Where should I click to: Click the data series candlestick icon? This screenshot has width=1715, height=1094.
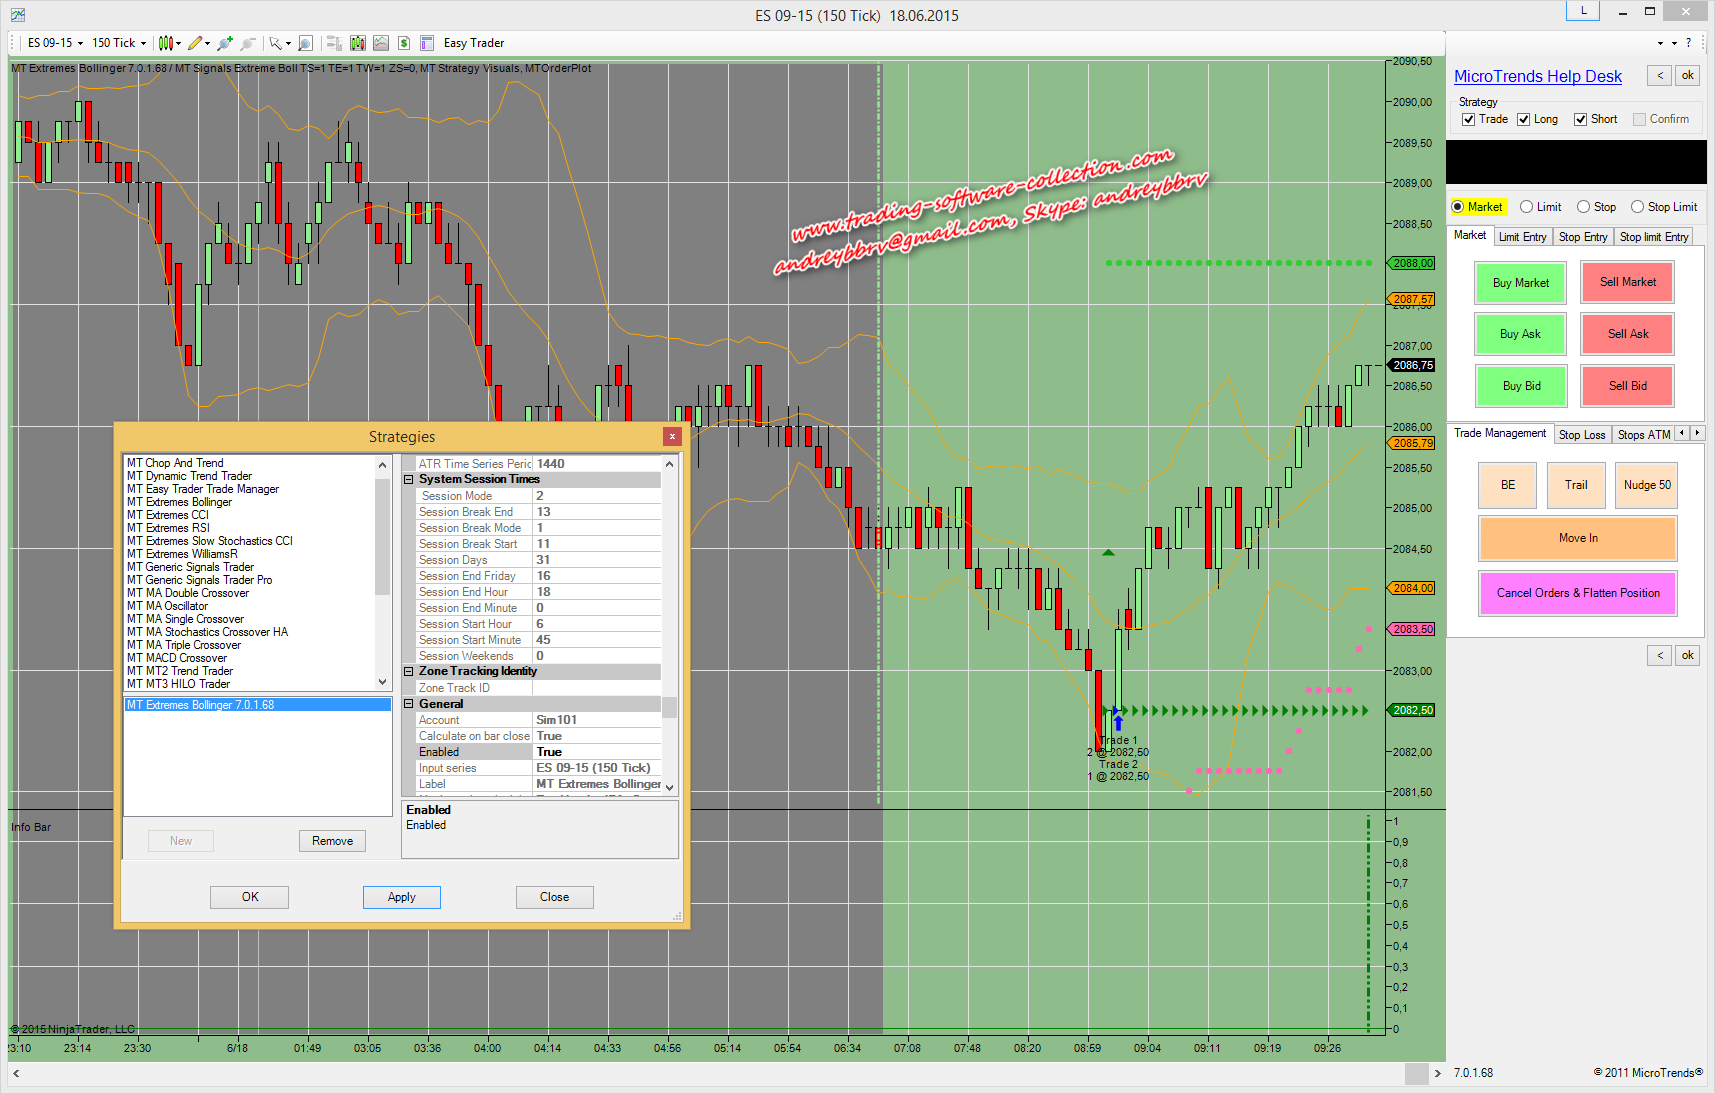tap(358, 43)
